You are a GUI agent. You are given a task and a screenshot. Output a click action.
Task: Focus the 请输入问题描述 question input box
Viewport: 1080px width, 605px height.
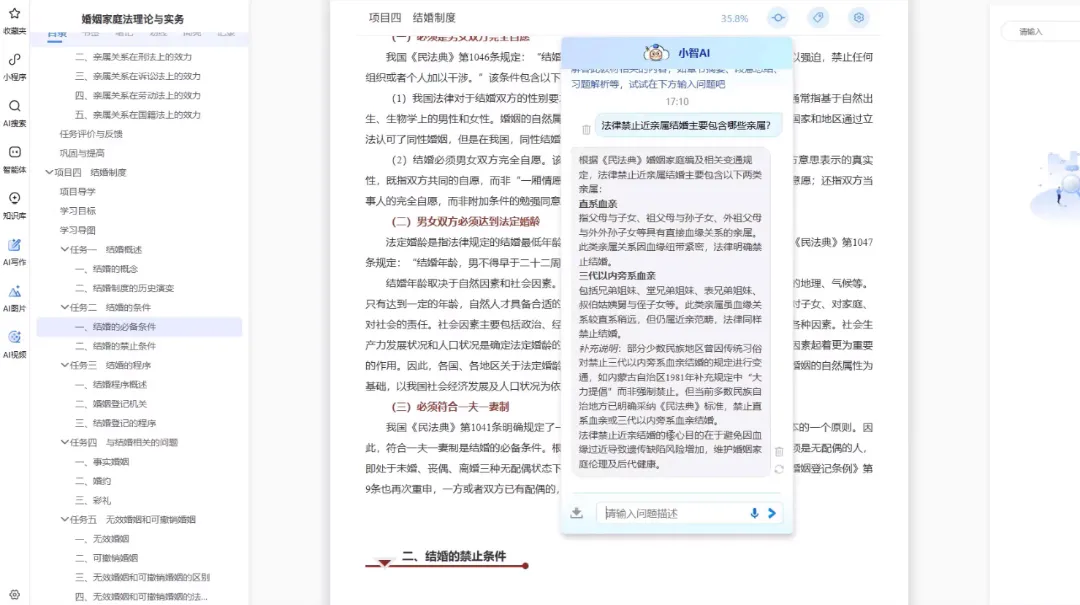[x=670, y=513]
